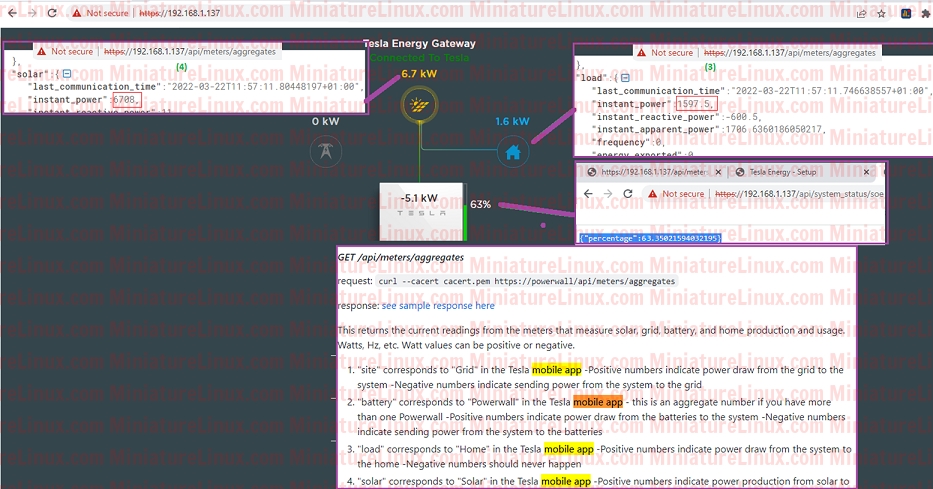Image resolution: width=933 pixels, height=489 pixels.
Task: Click the -5.1 kW Powerwall power value
Action: (419, 198)
